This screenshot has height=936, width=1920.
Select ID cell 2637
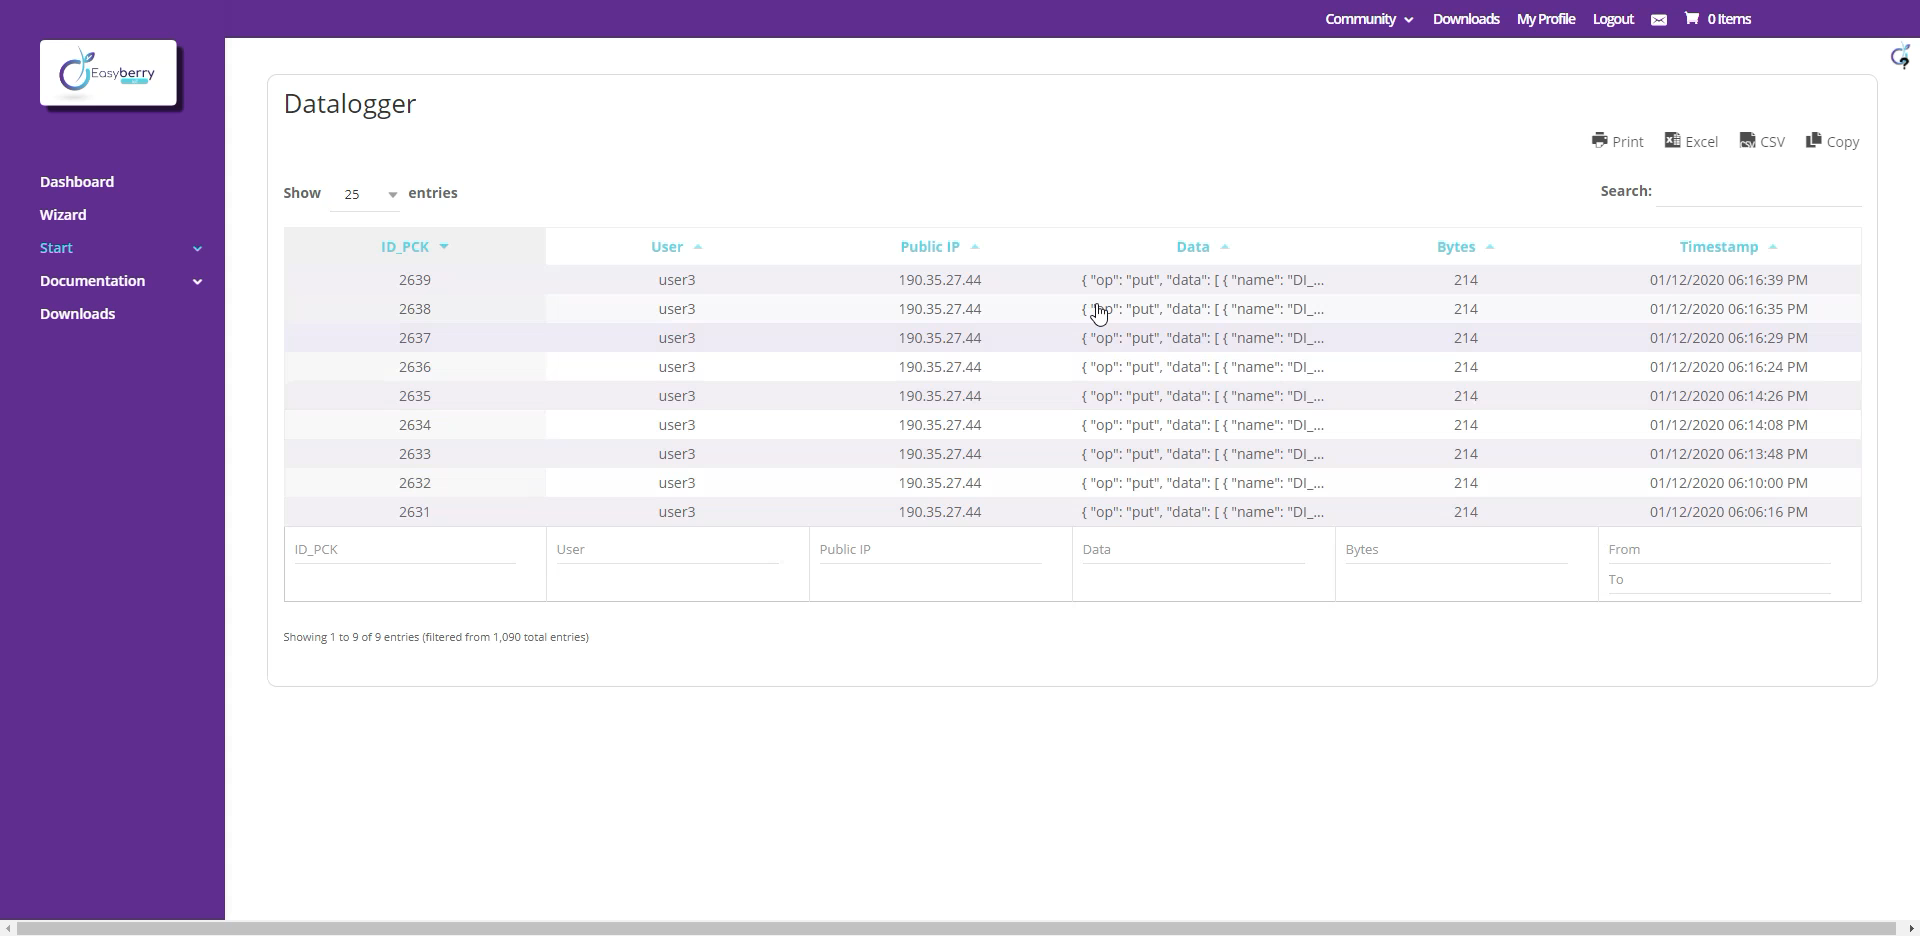415,338
